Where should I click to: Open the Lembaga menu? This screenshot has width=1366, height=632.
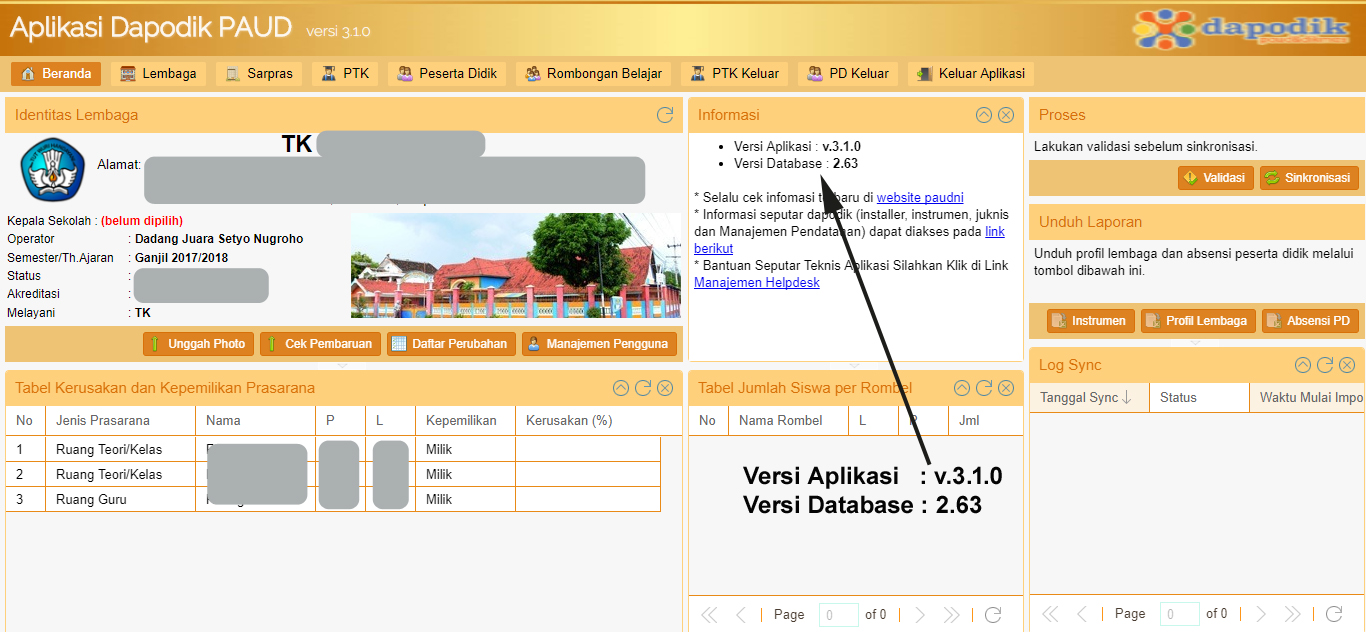[x=158, y=74]
